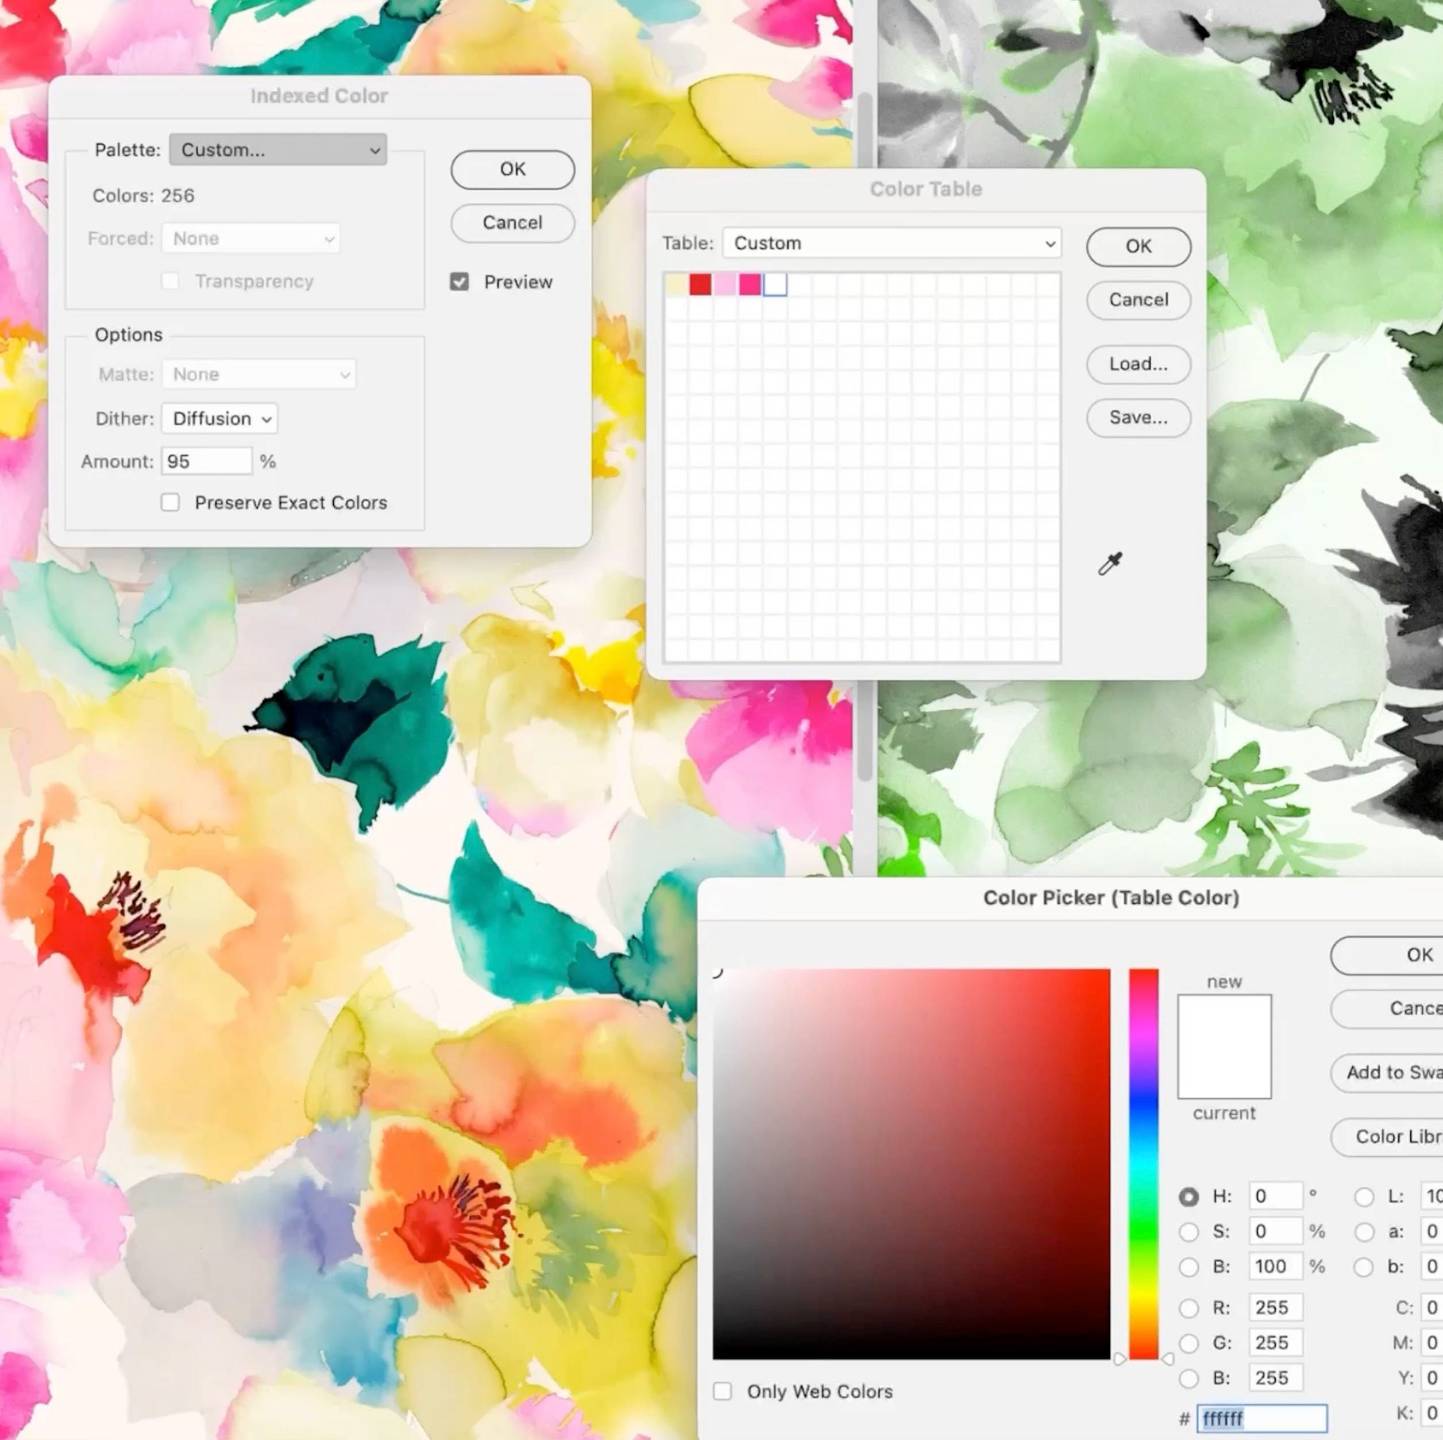Pick a color in the saturation-brightness field

(x=912, y=1163)
